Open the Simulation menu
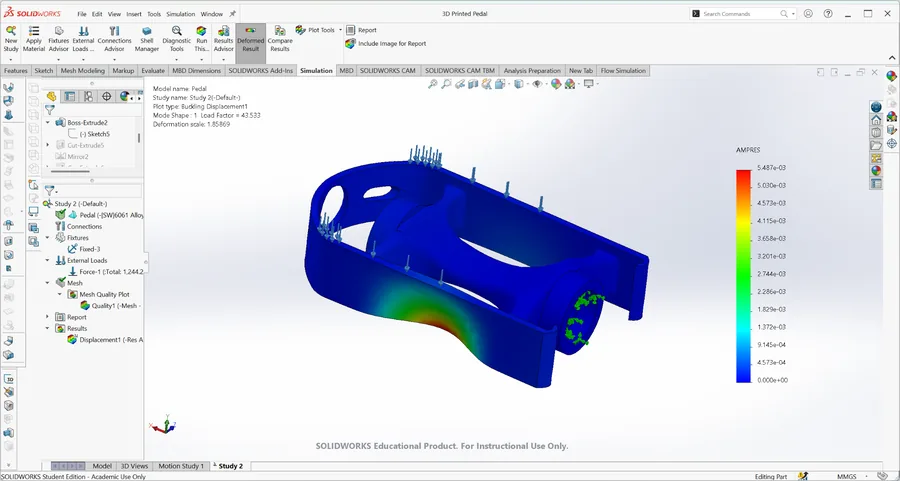Screen dimensions: 900x481 [x=181, y=14]
